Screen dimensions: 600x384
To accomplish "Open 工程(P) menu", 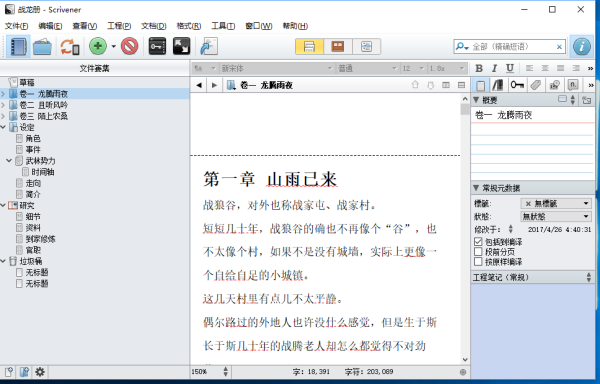I will [119, 26].
